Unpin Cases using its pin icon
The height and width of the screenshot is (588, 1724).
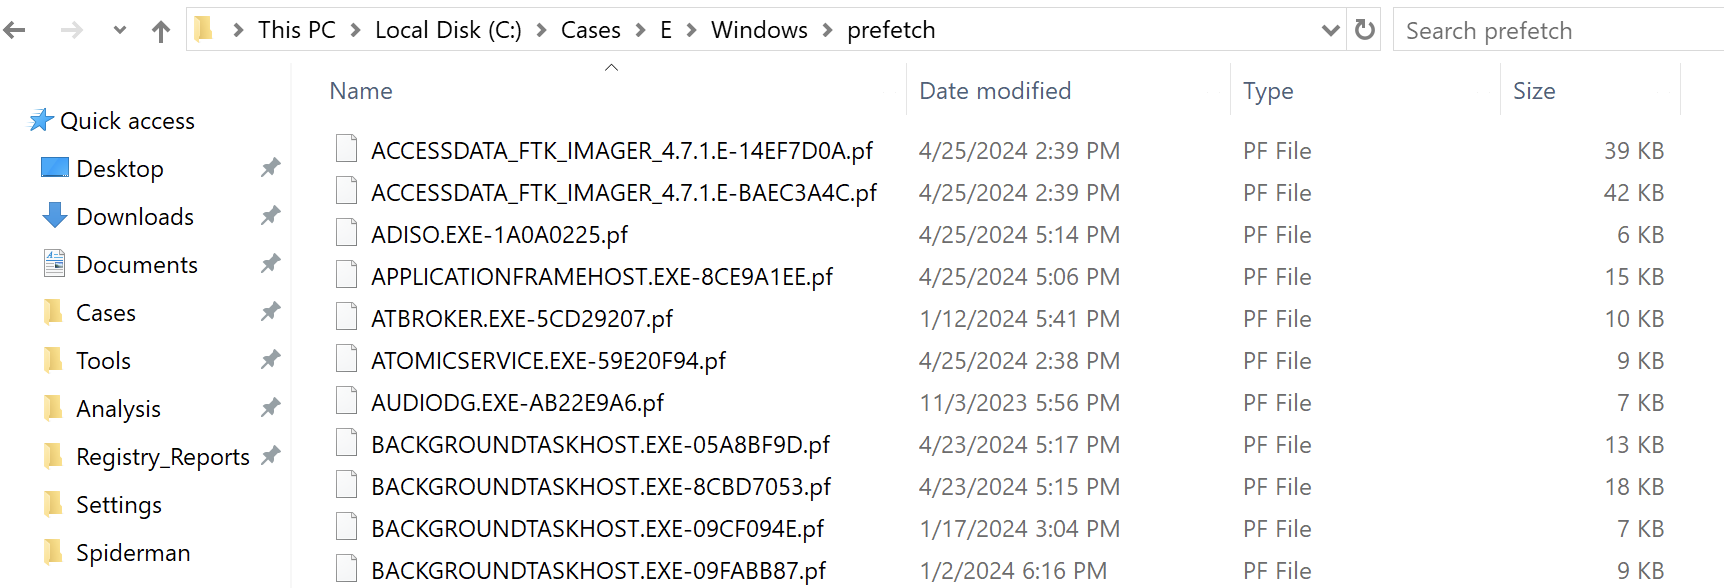tap(271, 312)
